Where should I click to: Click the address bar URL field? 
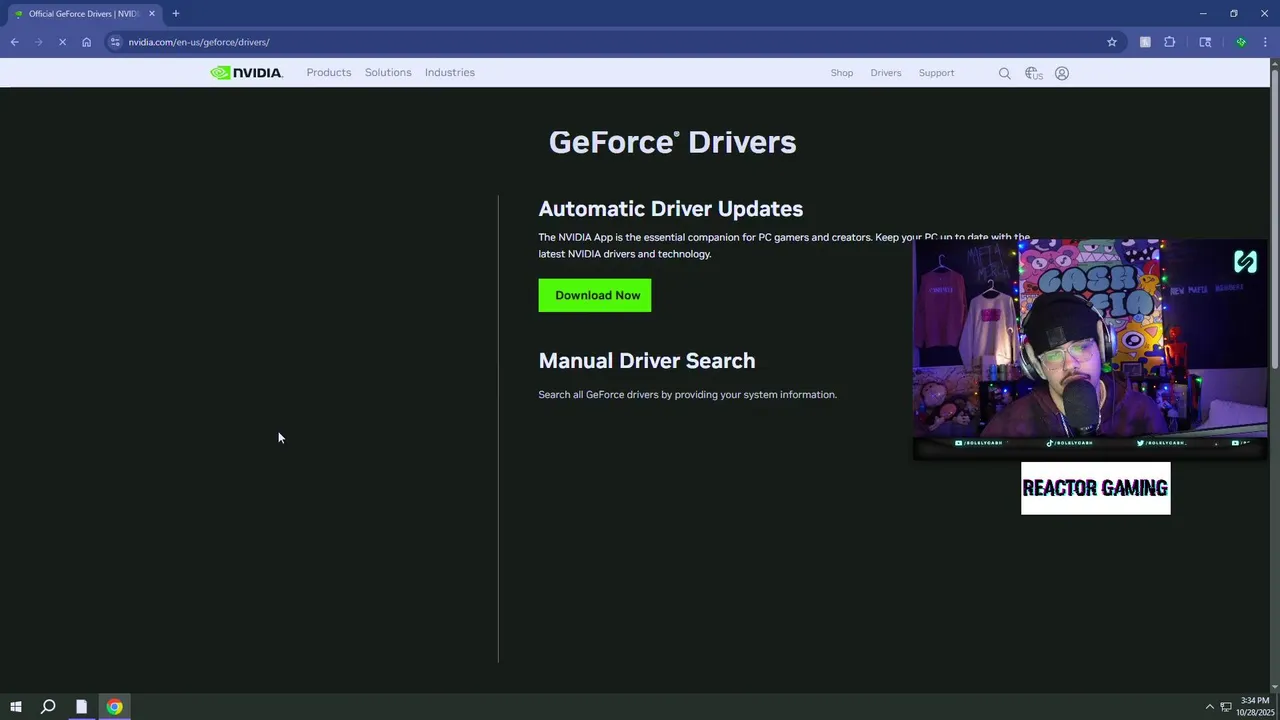tap(610, 42)
